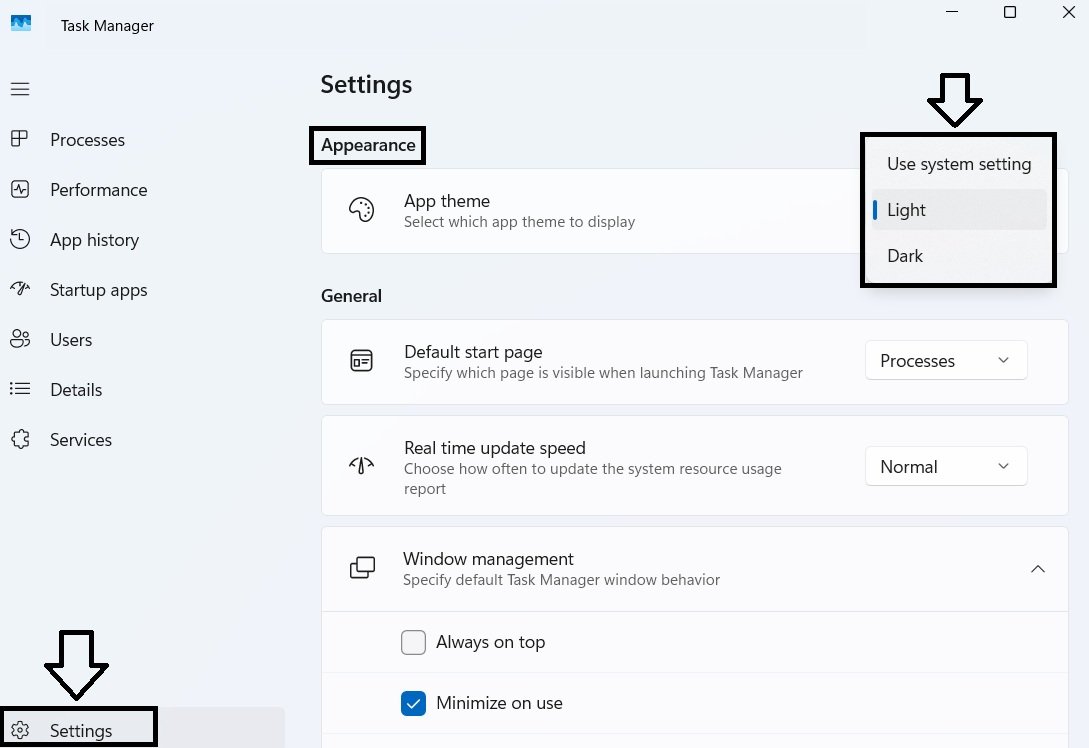1089x748 pixels.
Task: Maximize the Task Manager window
Action: (1010, 12)
